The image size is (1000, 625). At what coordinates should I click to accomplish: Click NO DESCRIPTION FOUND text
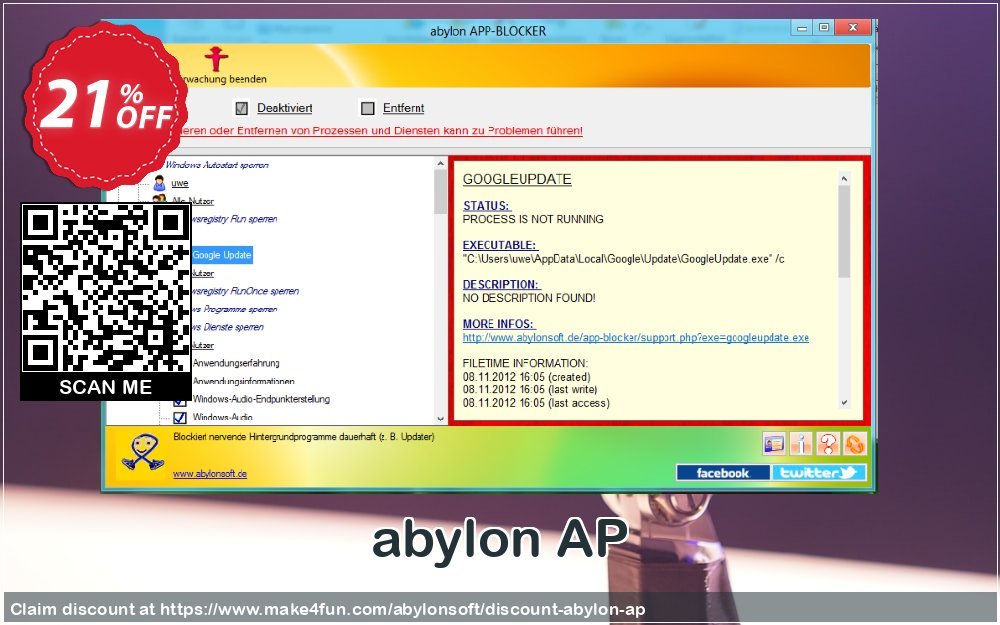click(x=529, y=298)
